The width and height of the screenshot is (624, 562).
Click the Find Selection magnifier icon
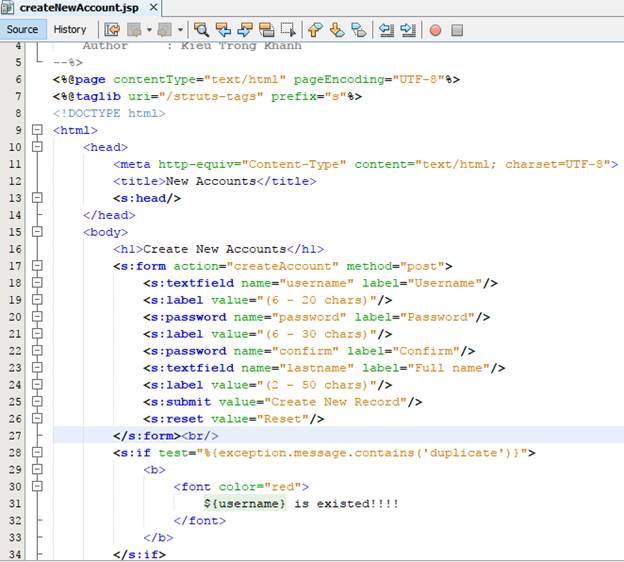click(201, 30)
